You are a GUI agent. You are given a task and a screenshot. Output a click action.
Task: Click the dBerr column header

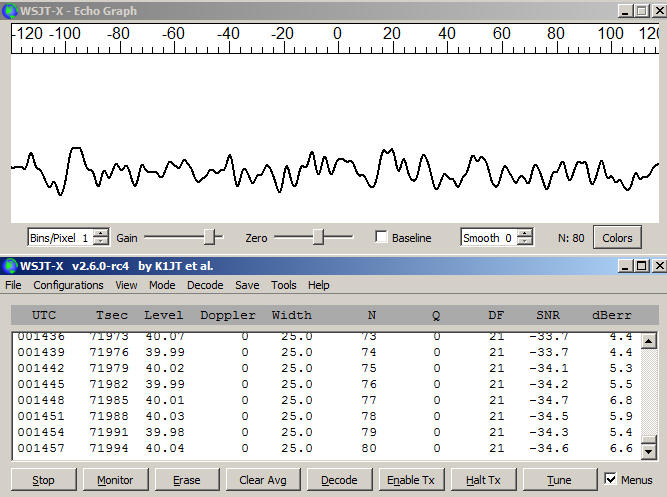(x=612, y=315)
